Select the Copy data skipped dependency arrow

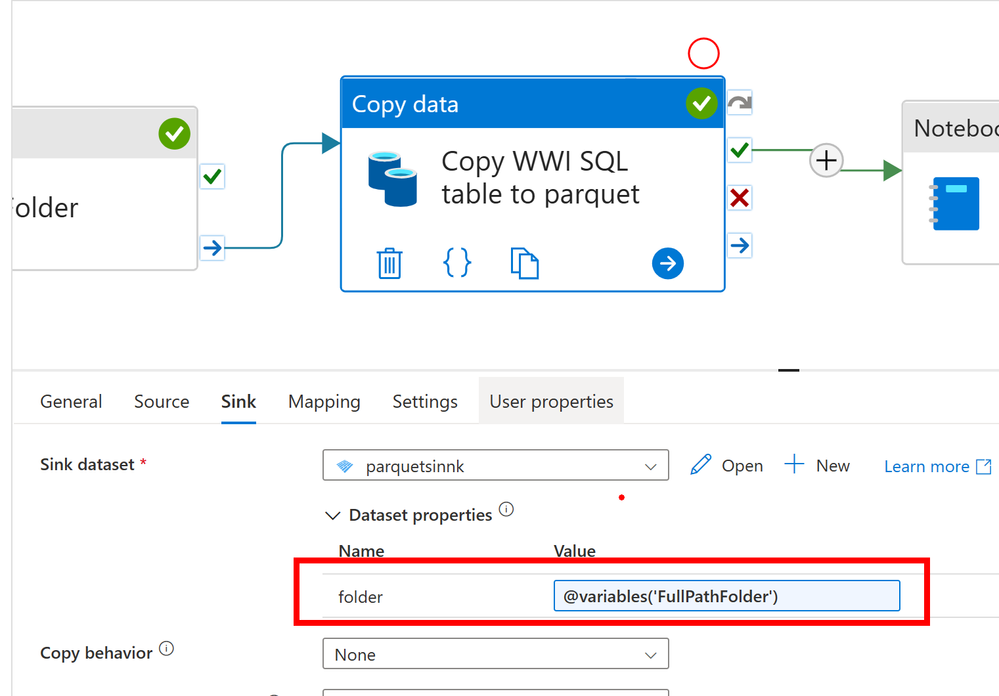coord(740,102)
